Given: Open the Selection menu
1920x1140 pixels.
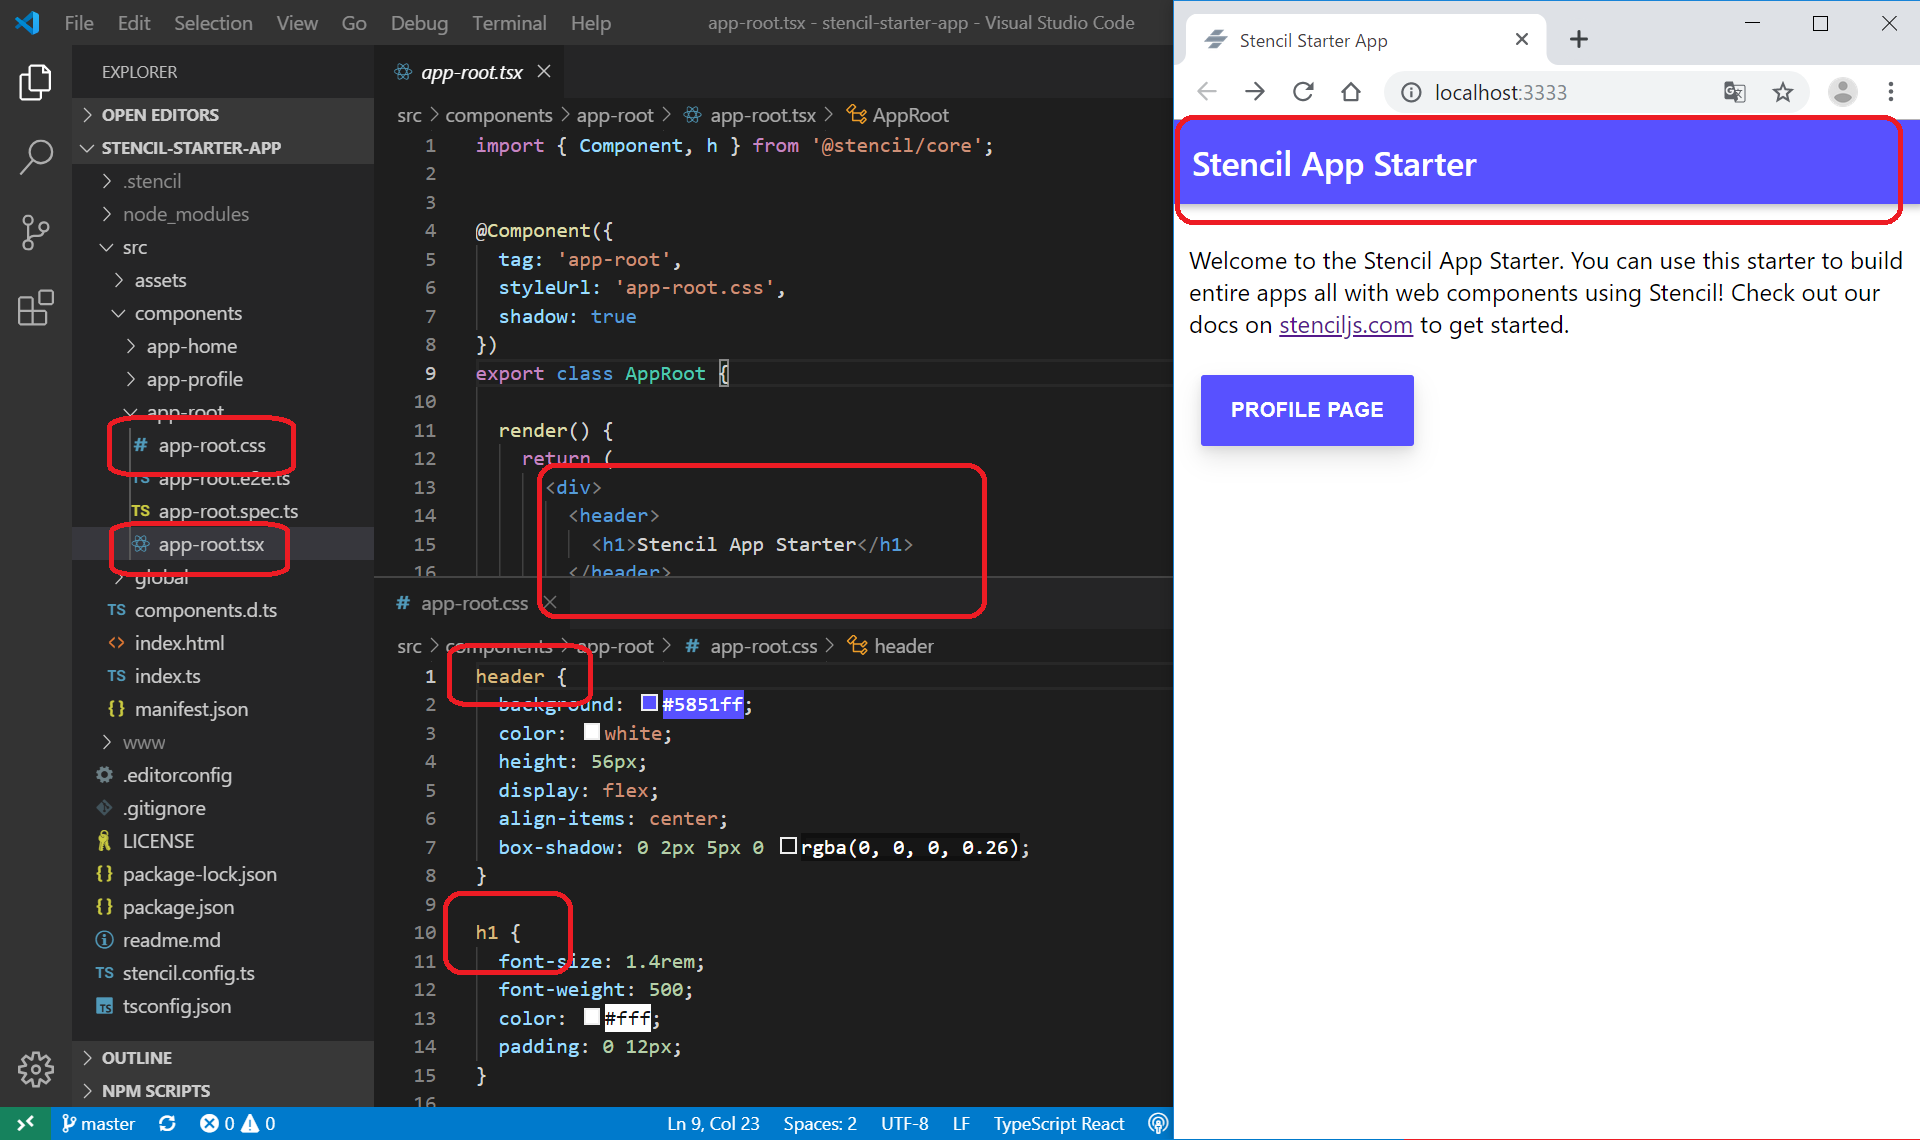Looking at the screenshot, I should pyautogui.click(x=213, y=22).
